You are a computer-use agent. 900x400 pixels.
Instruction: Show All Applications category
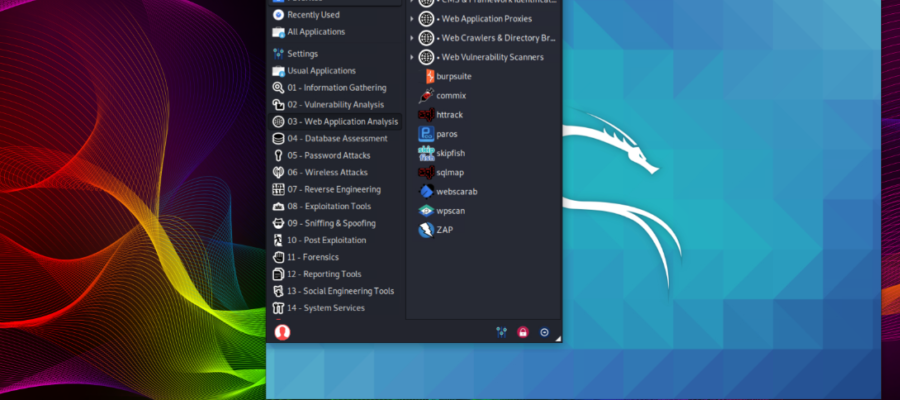[335, 32]
